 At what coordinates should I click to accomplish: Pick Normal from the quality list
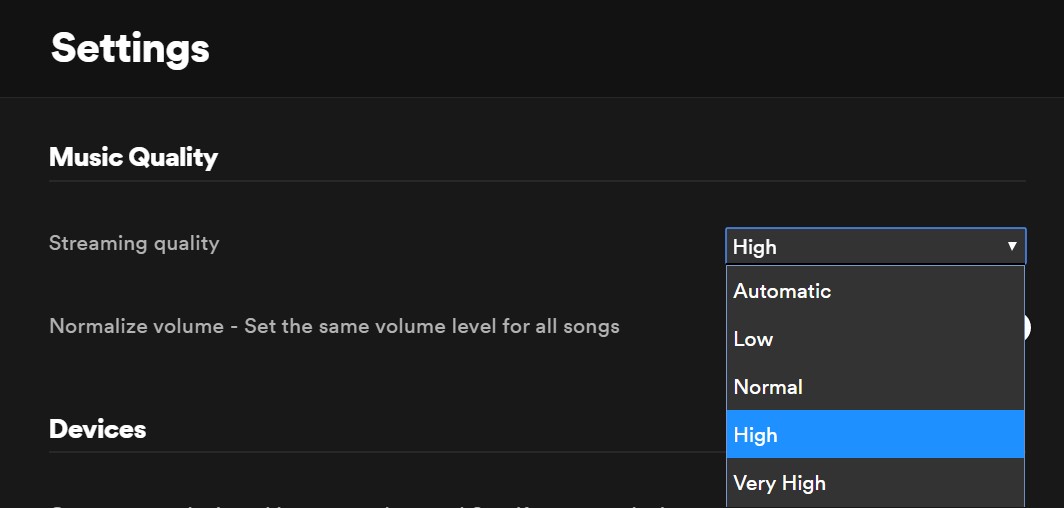pyautogui.click(x=768, y=387)
